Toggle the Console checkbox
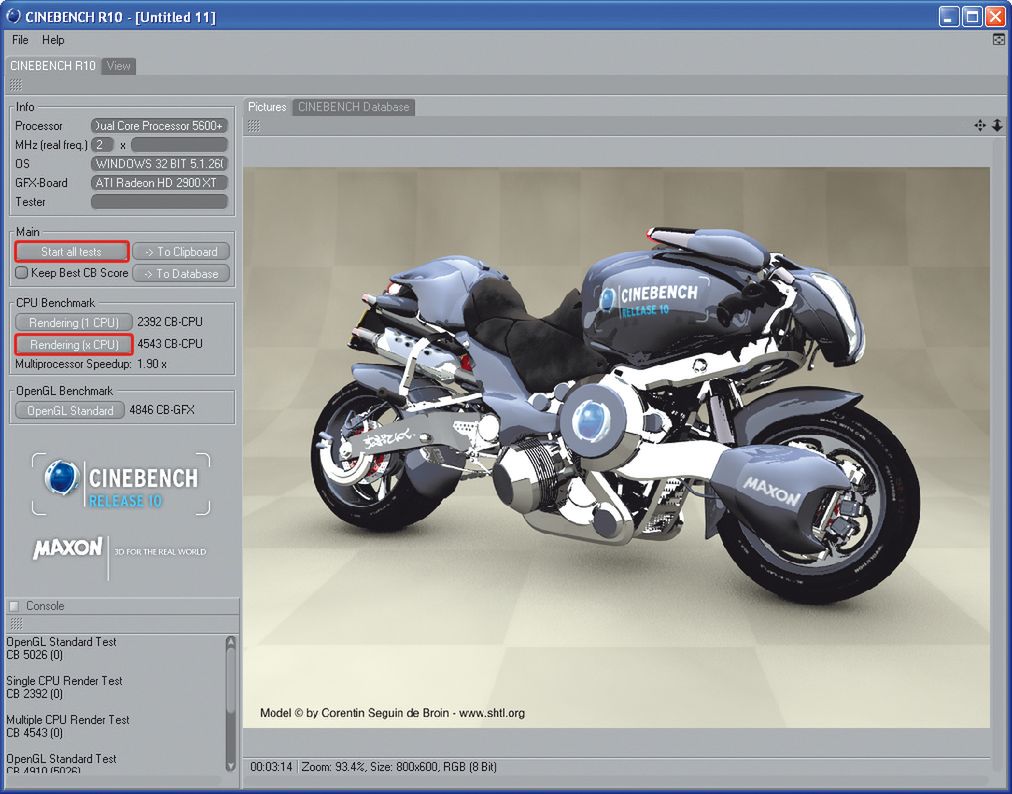The image size is (1012, 794). click(14, 606)
